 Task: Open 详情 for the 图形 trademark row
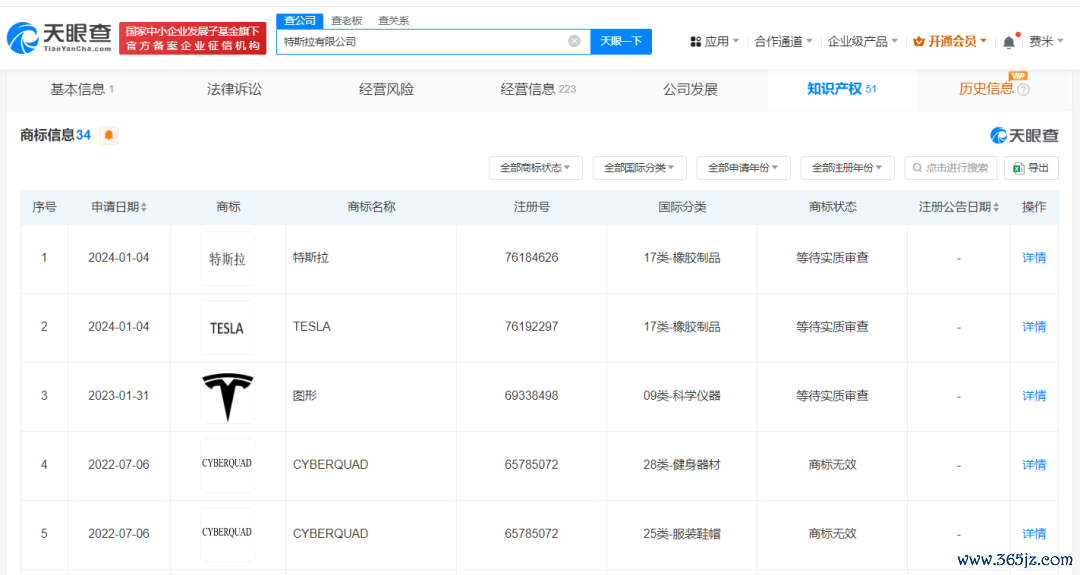(1034, 396)
